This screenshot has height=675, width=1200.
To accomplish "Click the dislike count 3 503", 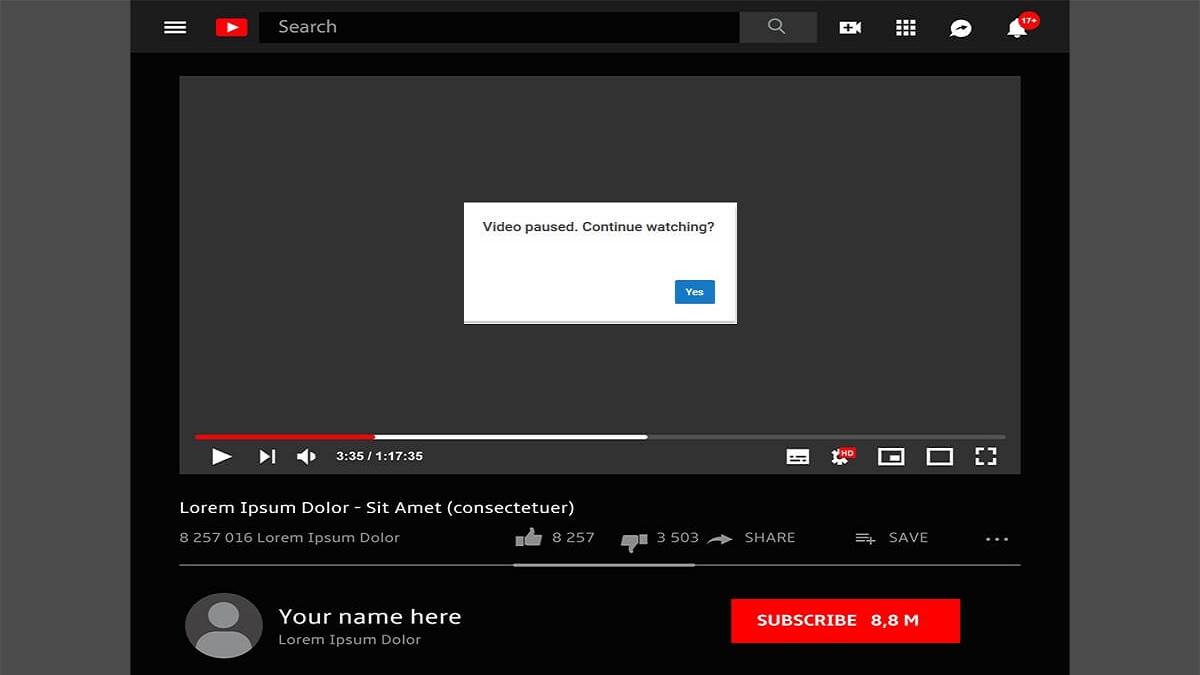I will click(678, 538).
